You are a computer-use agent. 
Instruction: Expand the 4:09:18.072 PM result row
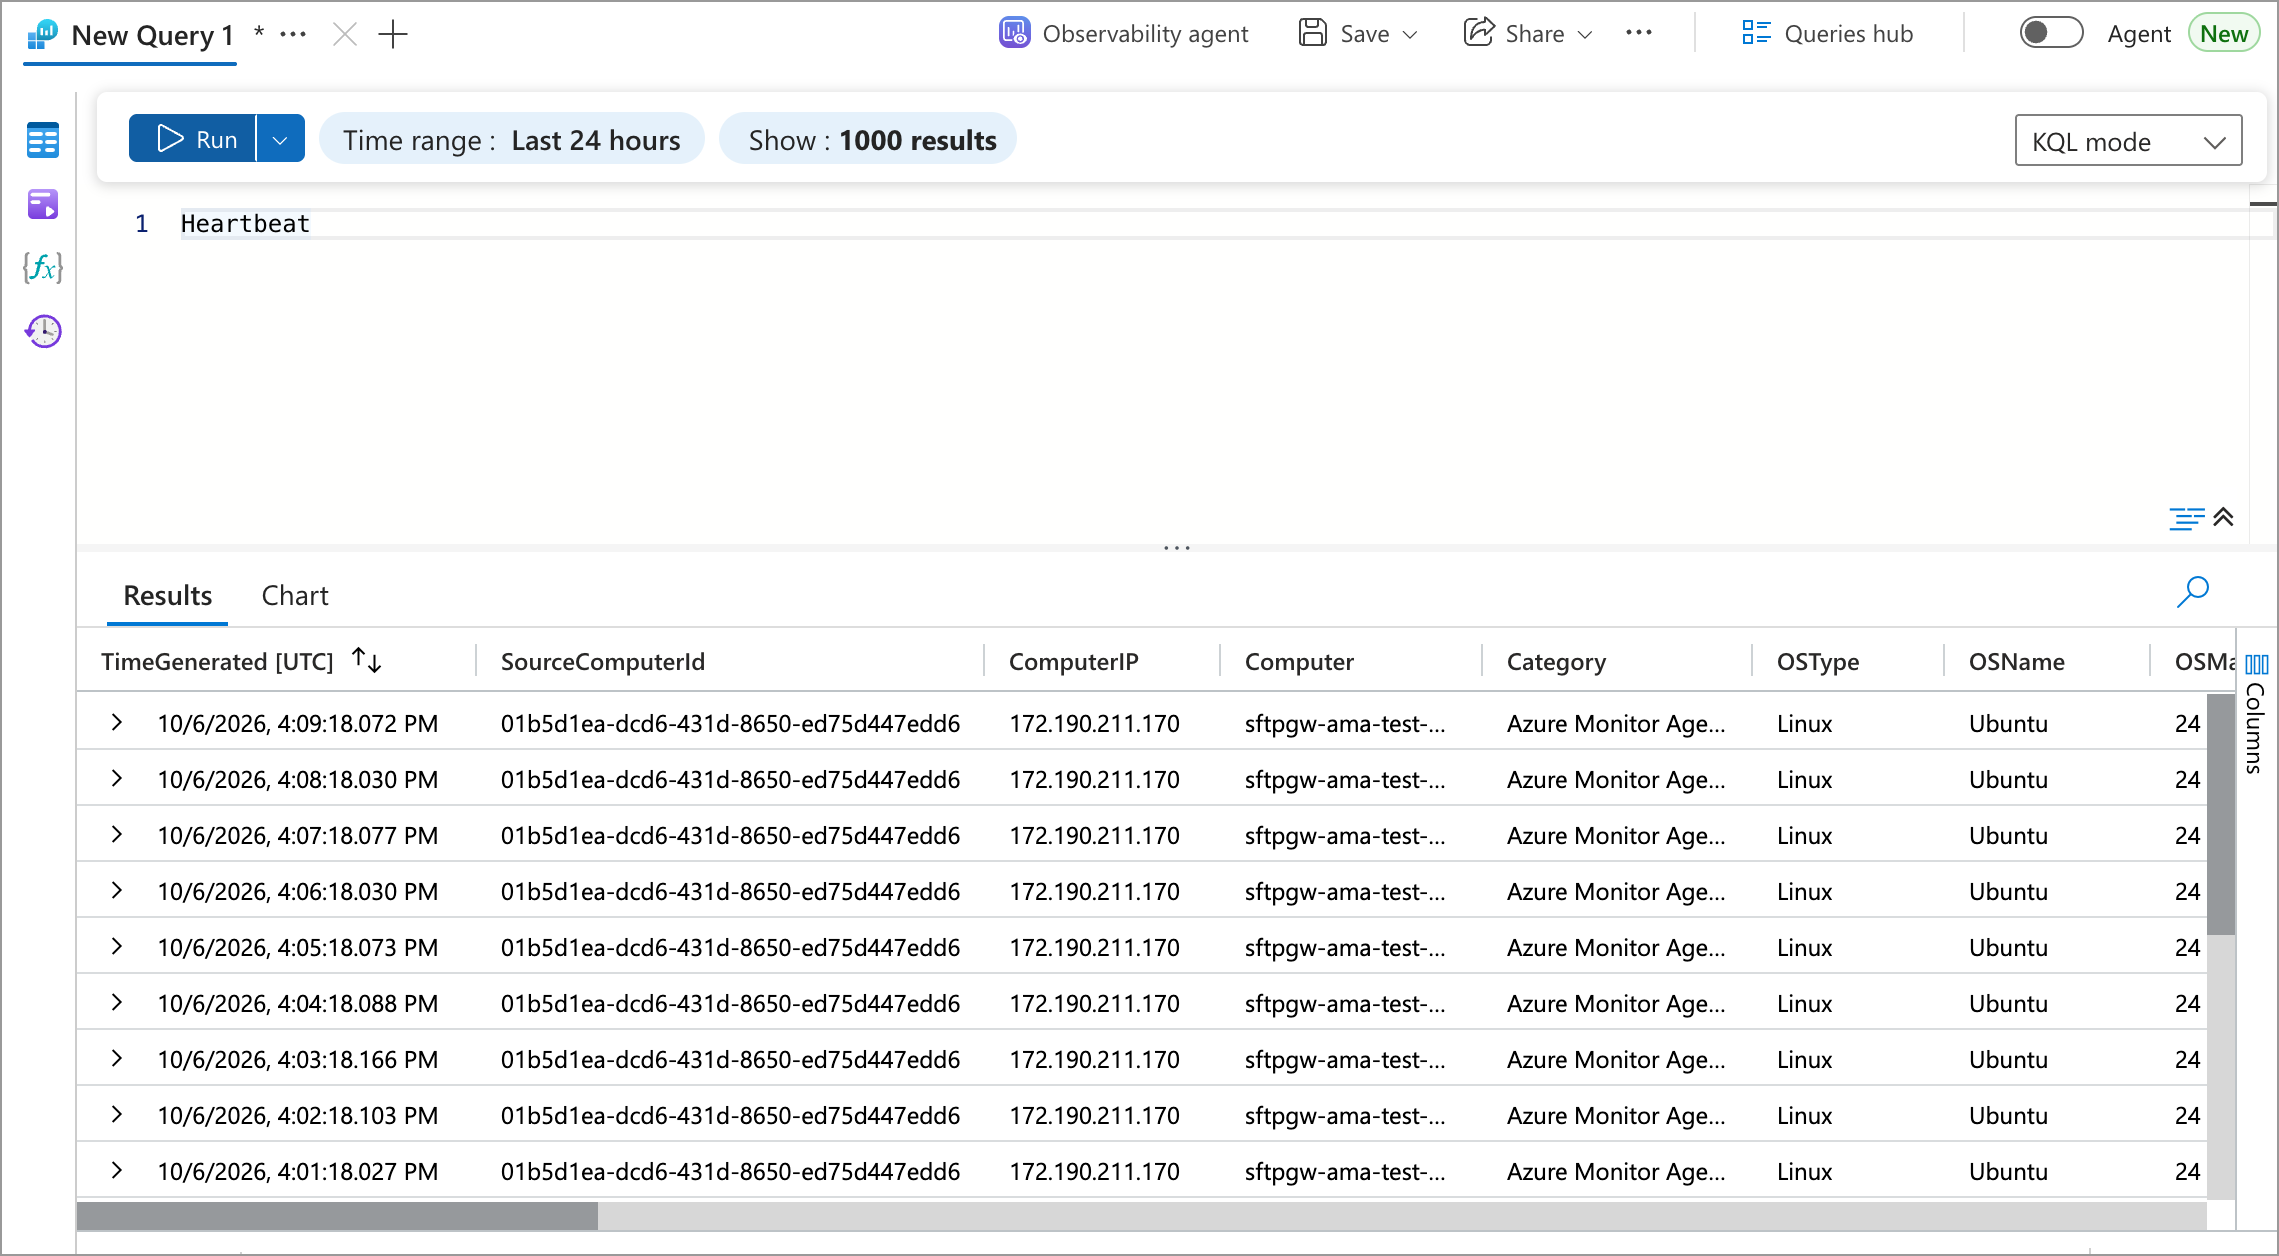117,722
